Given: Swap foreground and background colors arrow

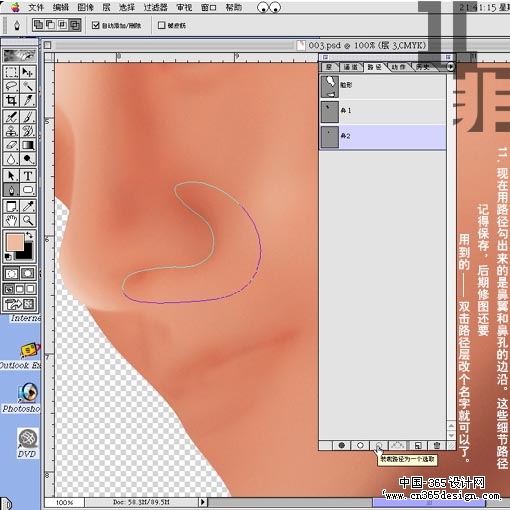Looking at the screenshot, I should [30, 235].
